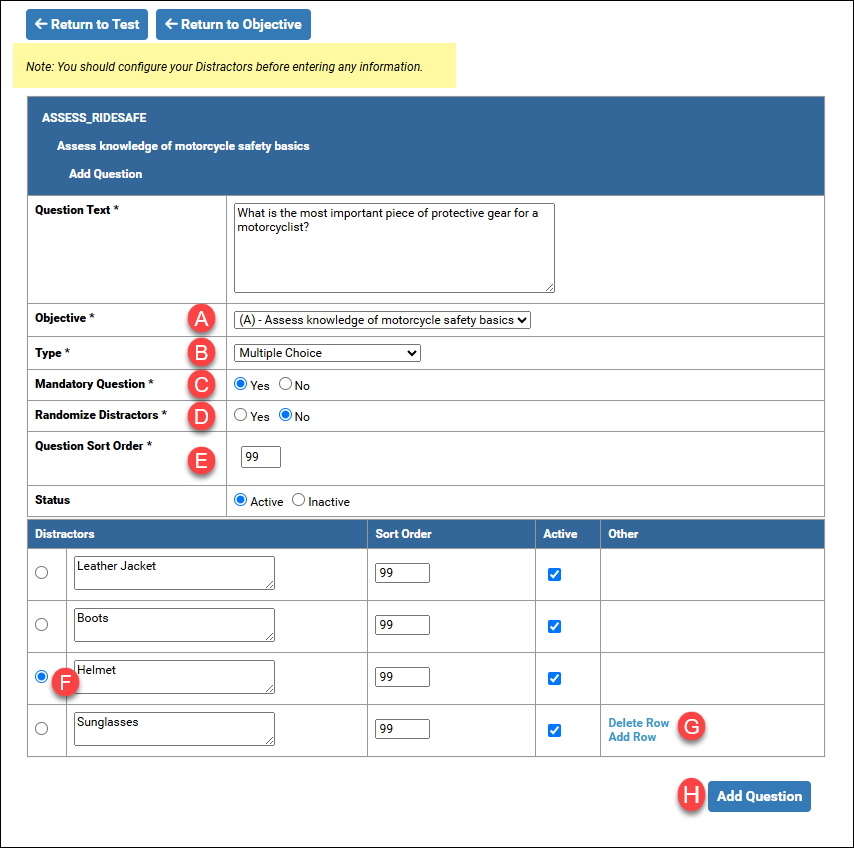Screen dimensions: 854x848
Task: Click the Add Row link
Action: [x=632, y=737]
